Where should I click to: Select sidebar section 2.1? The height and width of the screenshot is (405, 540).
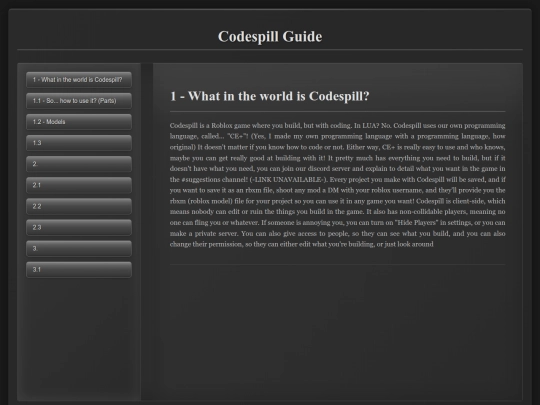[79, 185]
